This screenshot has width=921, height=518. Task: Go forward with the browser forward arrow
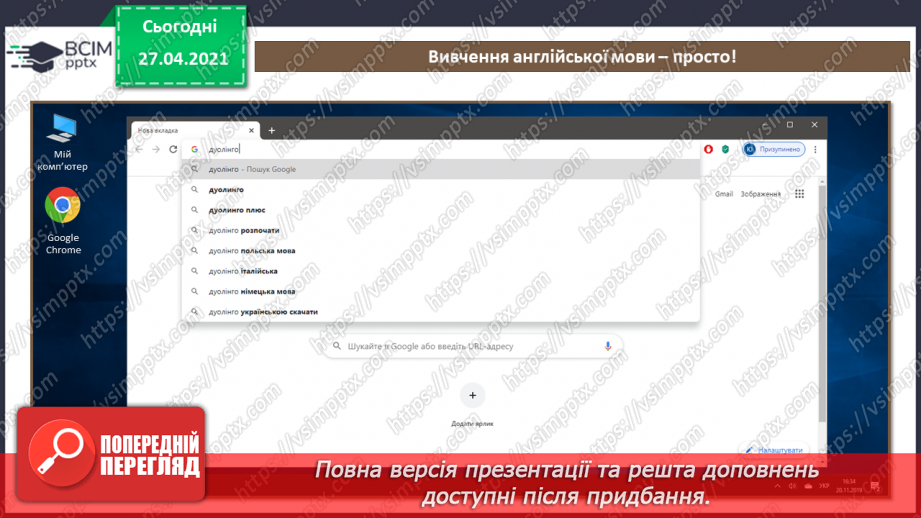pyautogui.click(x=156, y=150)
